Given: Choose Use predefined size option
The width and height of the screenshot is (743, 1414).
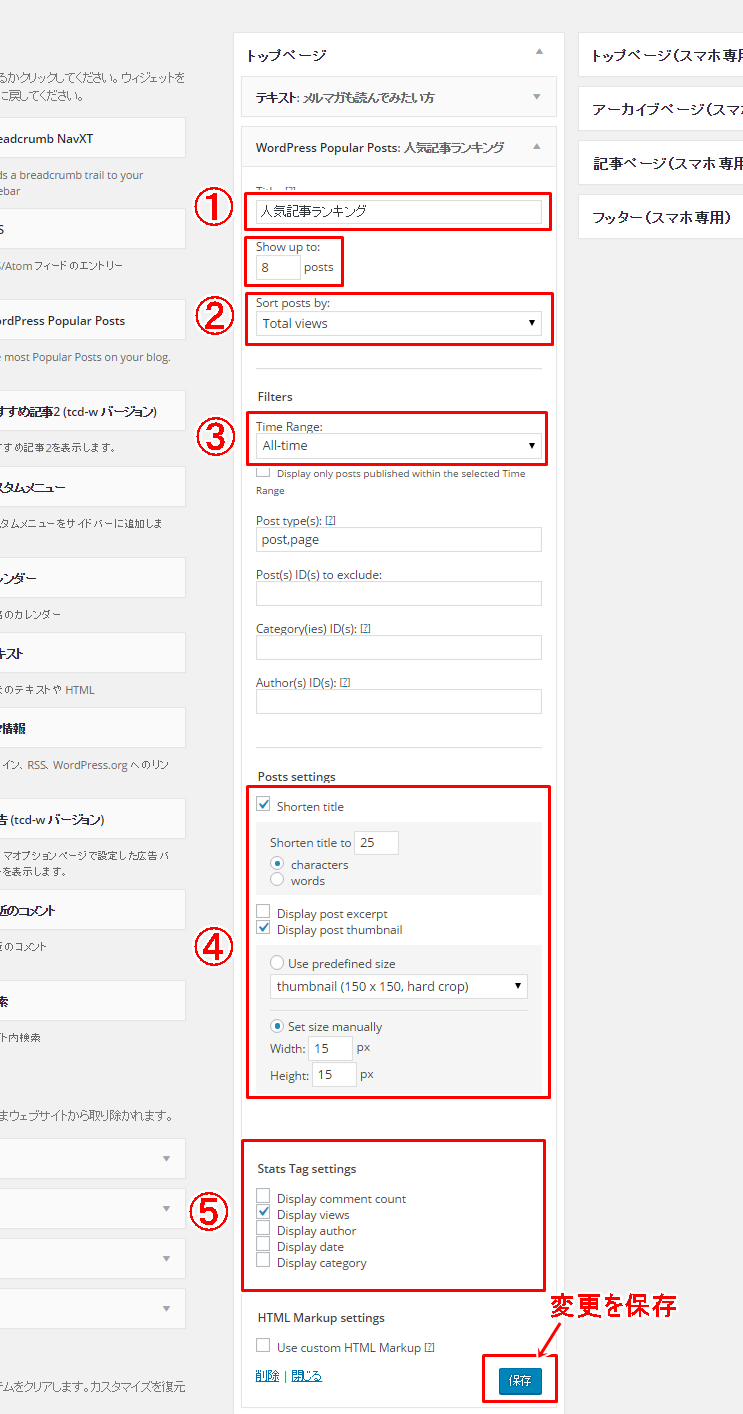Looking at the screenshot, I should coord(277,963).
